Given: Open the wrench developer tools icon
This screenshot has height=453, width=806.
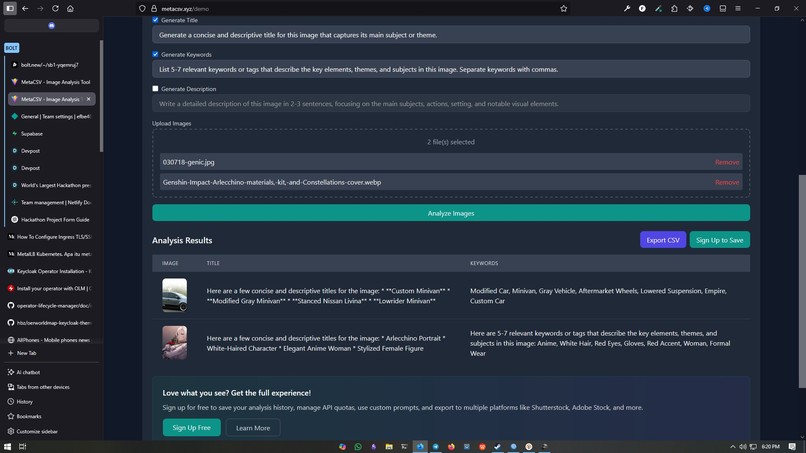Looking at the screenshot, I should point(627,9).
